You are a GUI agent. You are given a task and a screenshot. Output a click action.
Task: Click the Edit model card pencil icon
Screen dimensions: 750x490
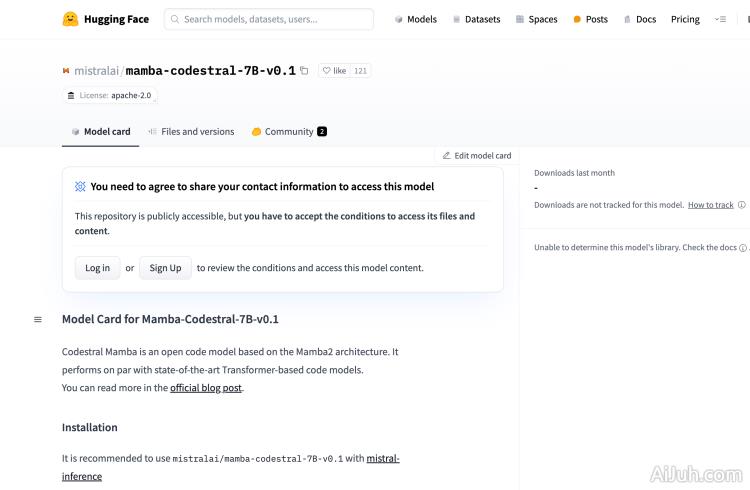click(447, 156)
